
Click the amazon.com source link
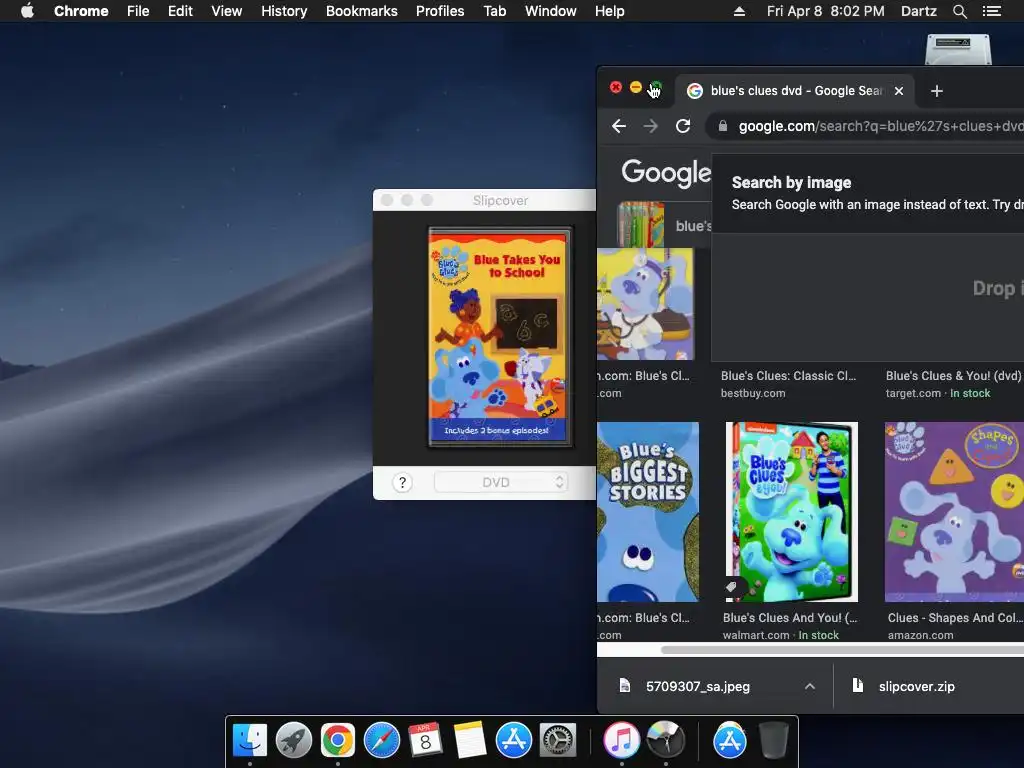(920, 635)
